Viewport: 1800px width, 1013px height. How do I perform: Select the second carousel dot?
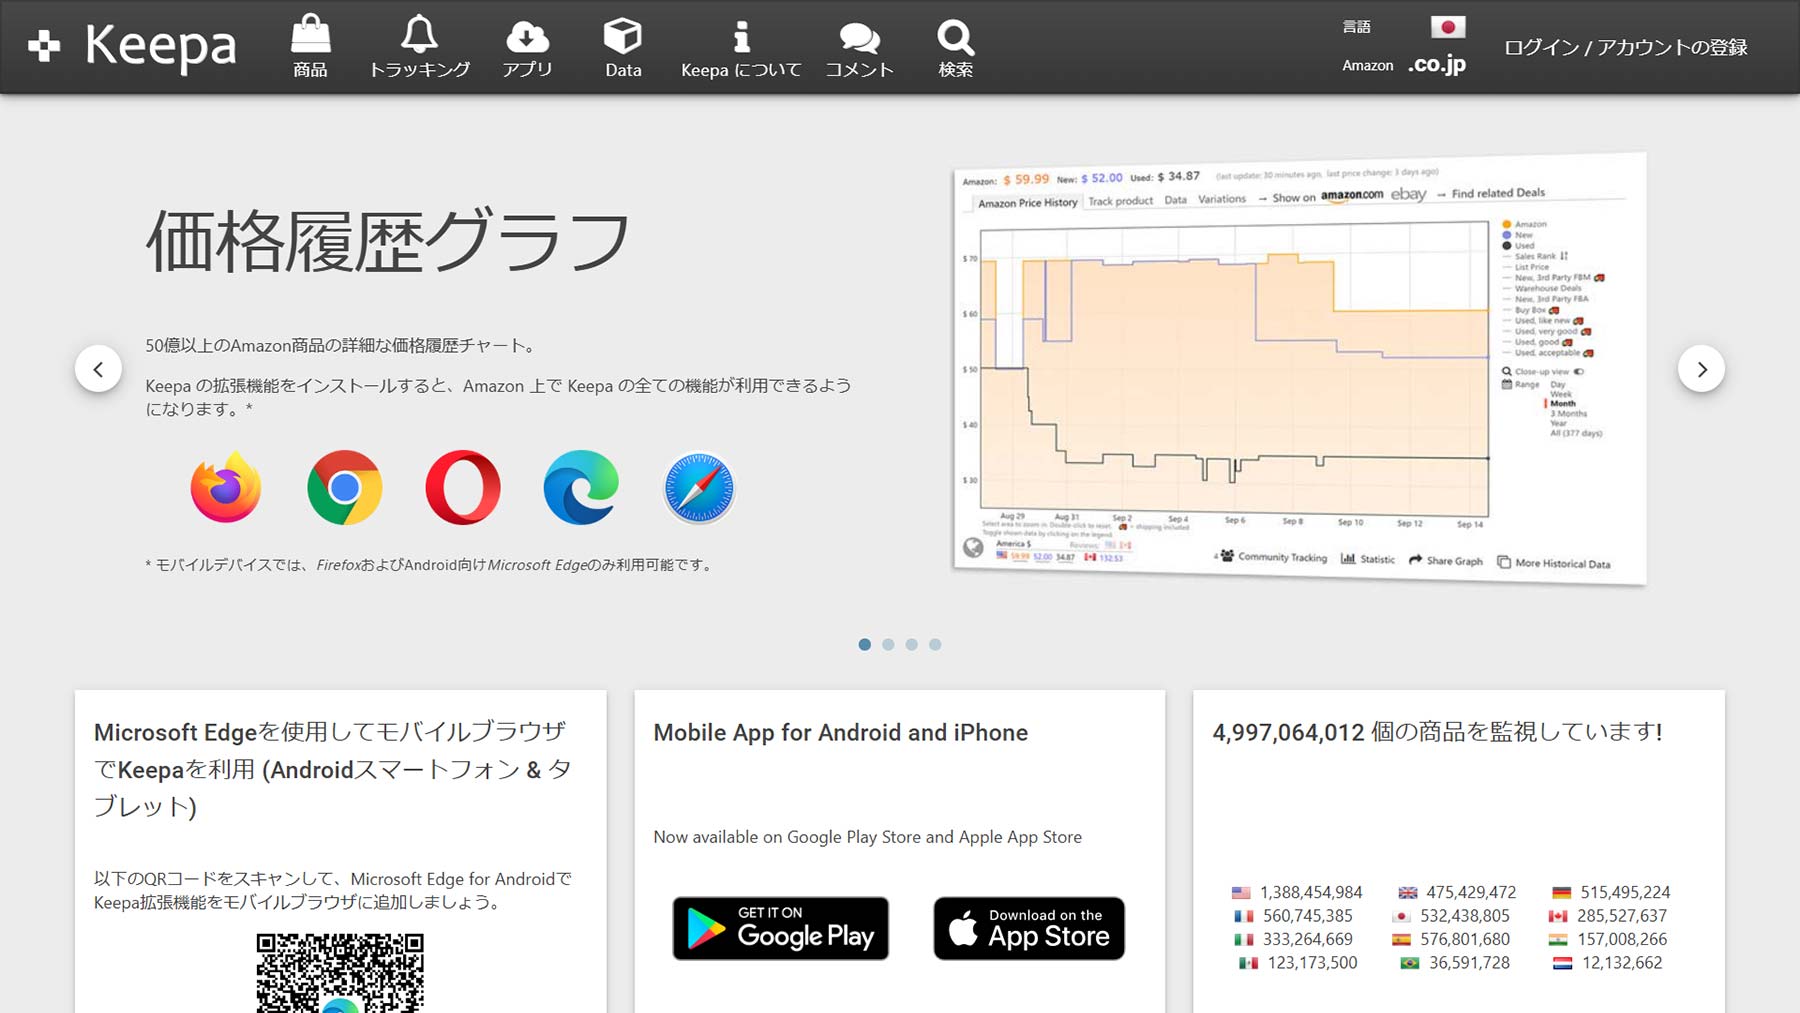pos(888,644)
